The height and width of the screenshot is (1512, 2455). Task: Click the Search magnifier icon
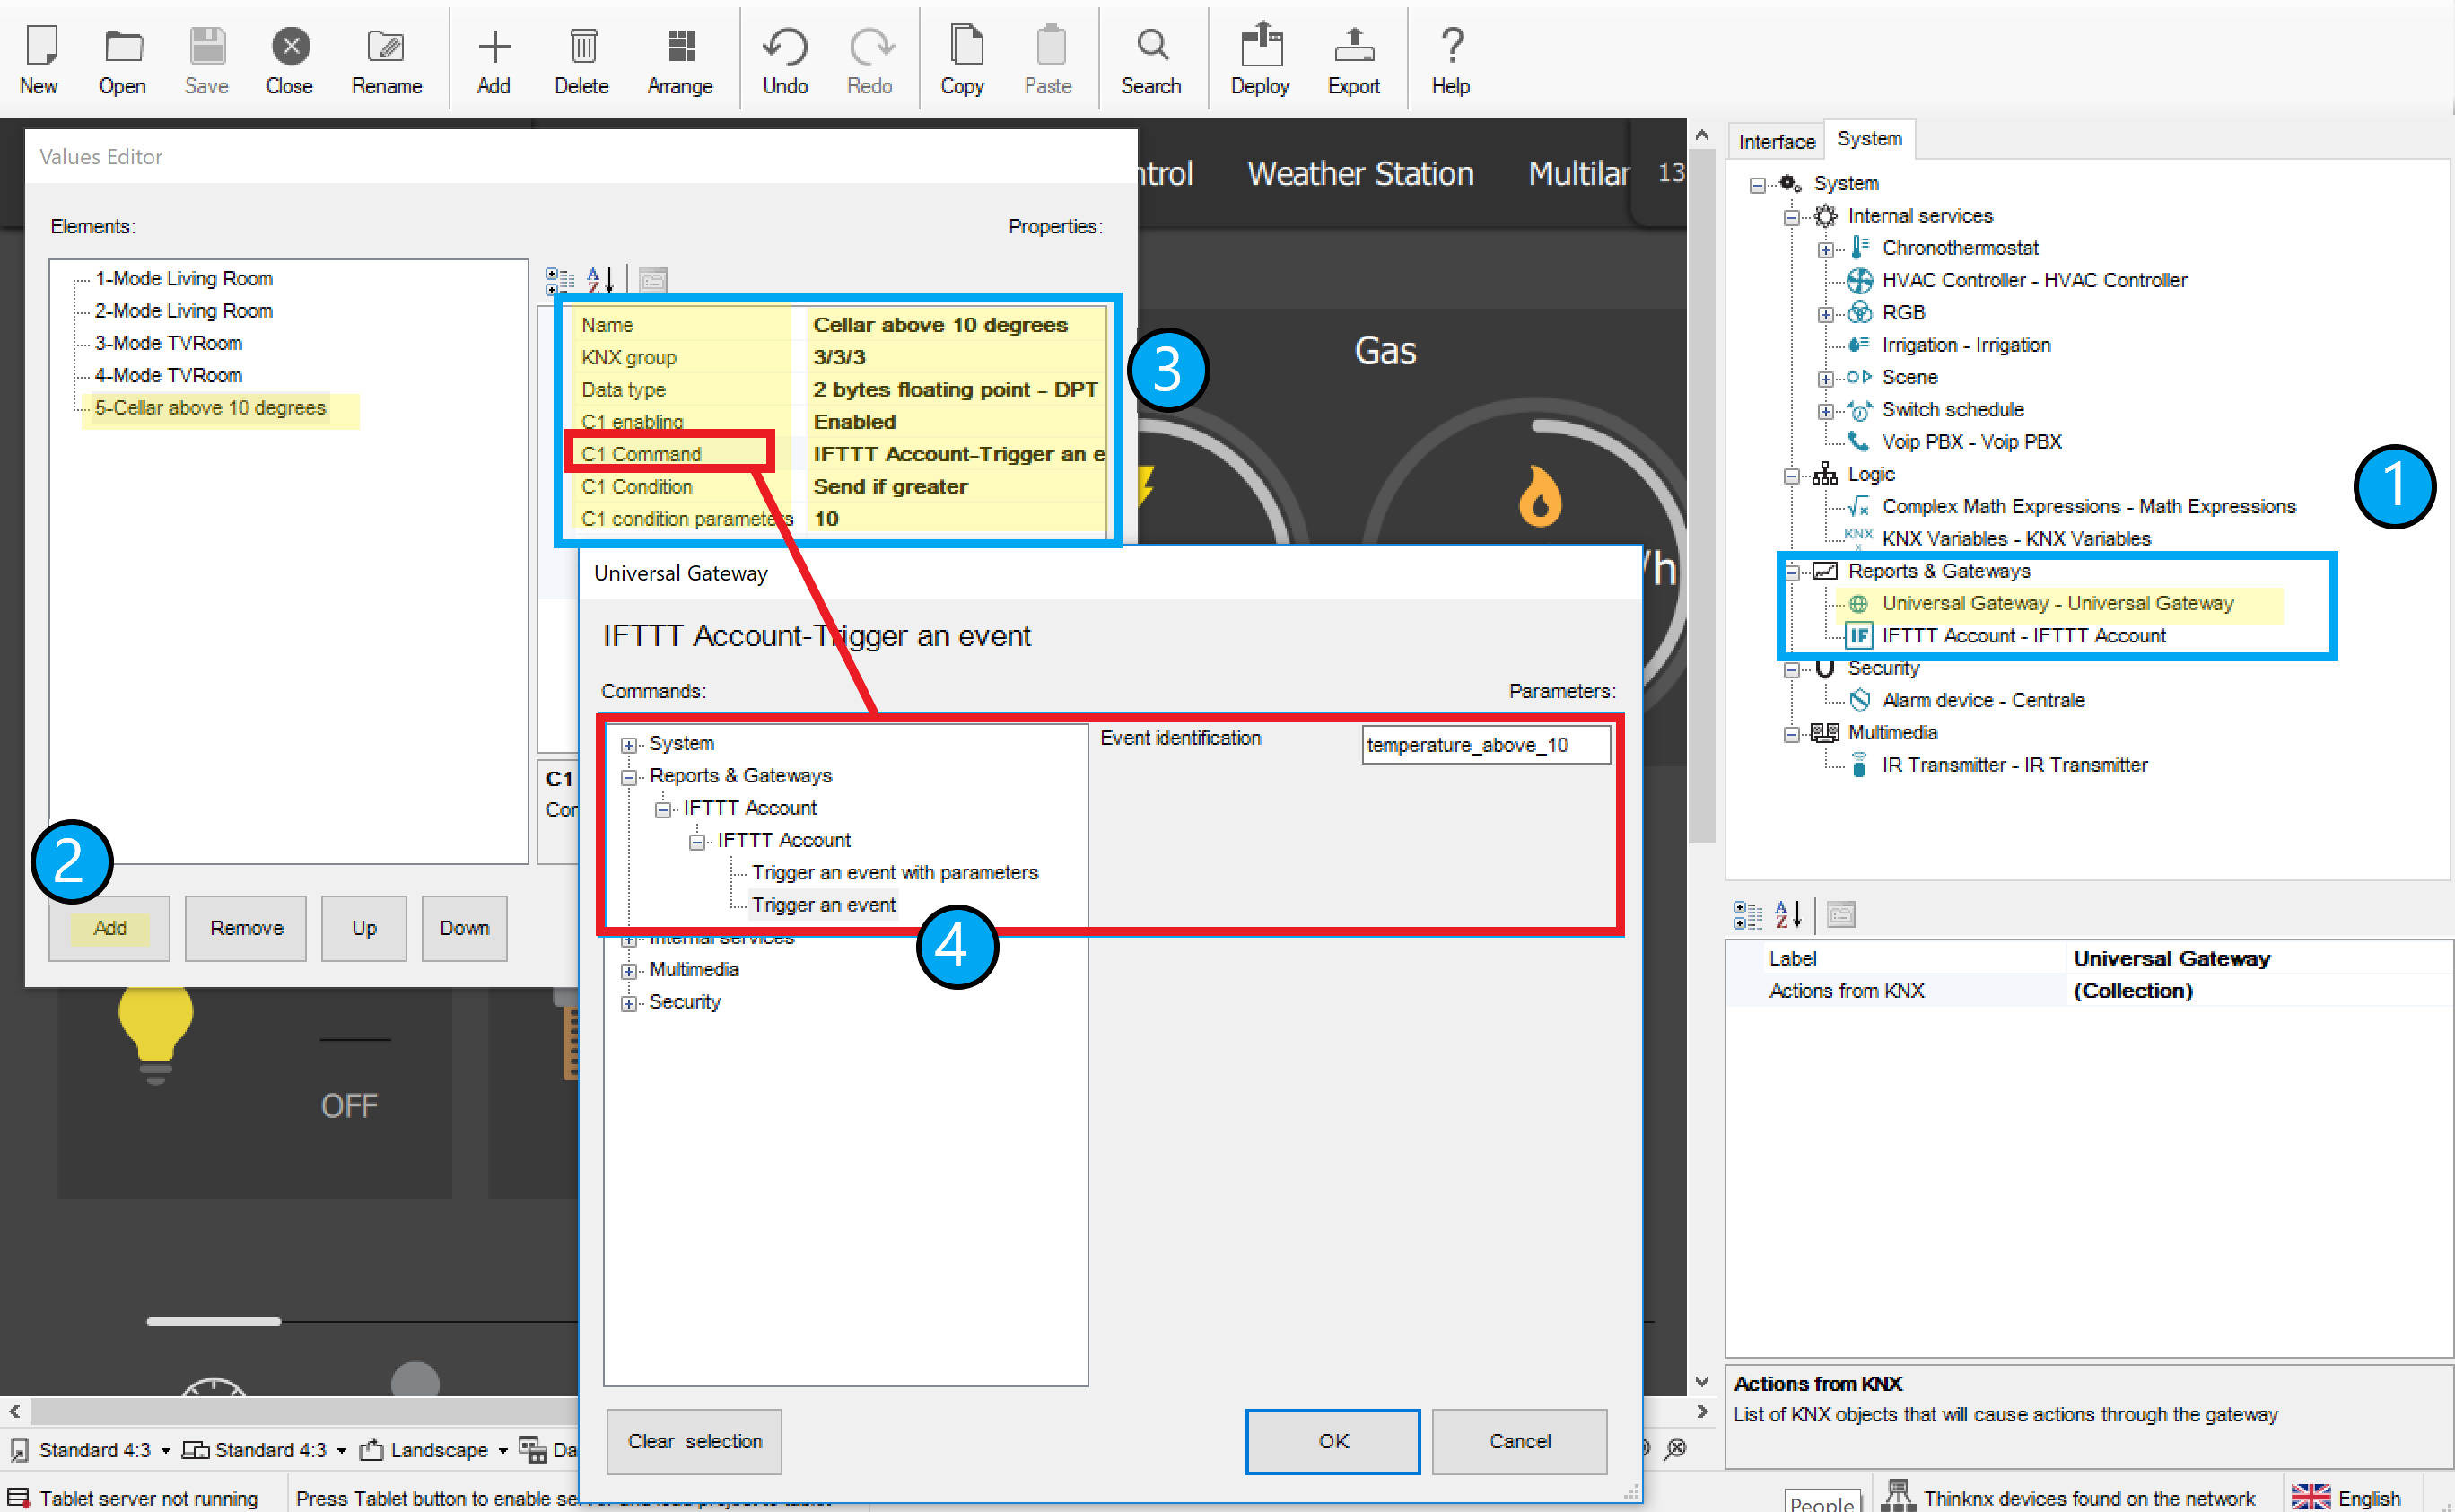click(x=1151, y=47)
